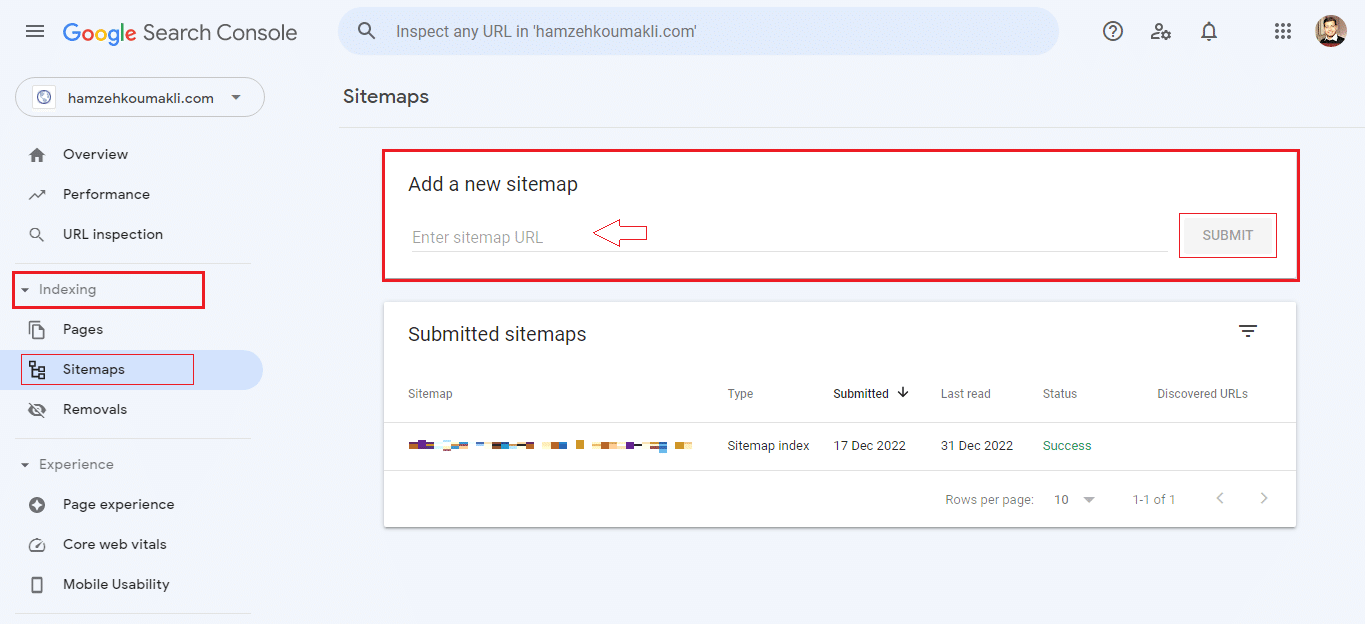This screenshot has height=624, width=1365.
Task: Open the hamburger main menu
Action: [x=35, y=31]
